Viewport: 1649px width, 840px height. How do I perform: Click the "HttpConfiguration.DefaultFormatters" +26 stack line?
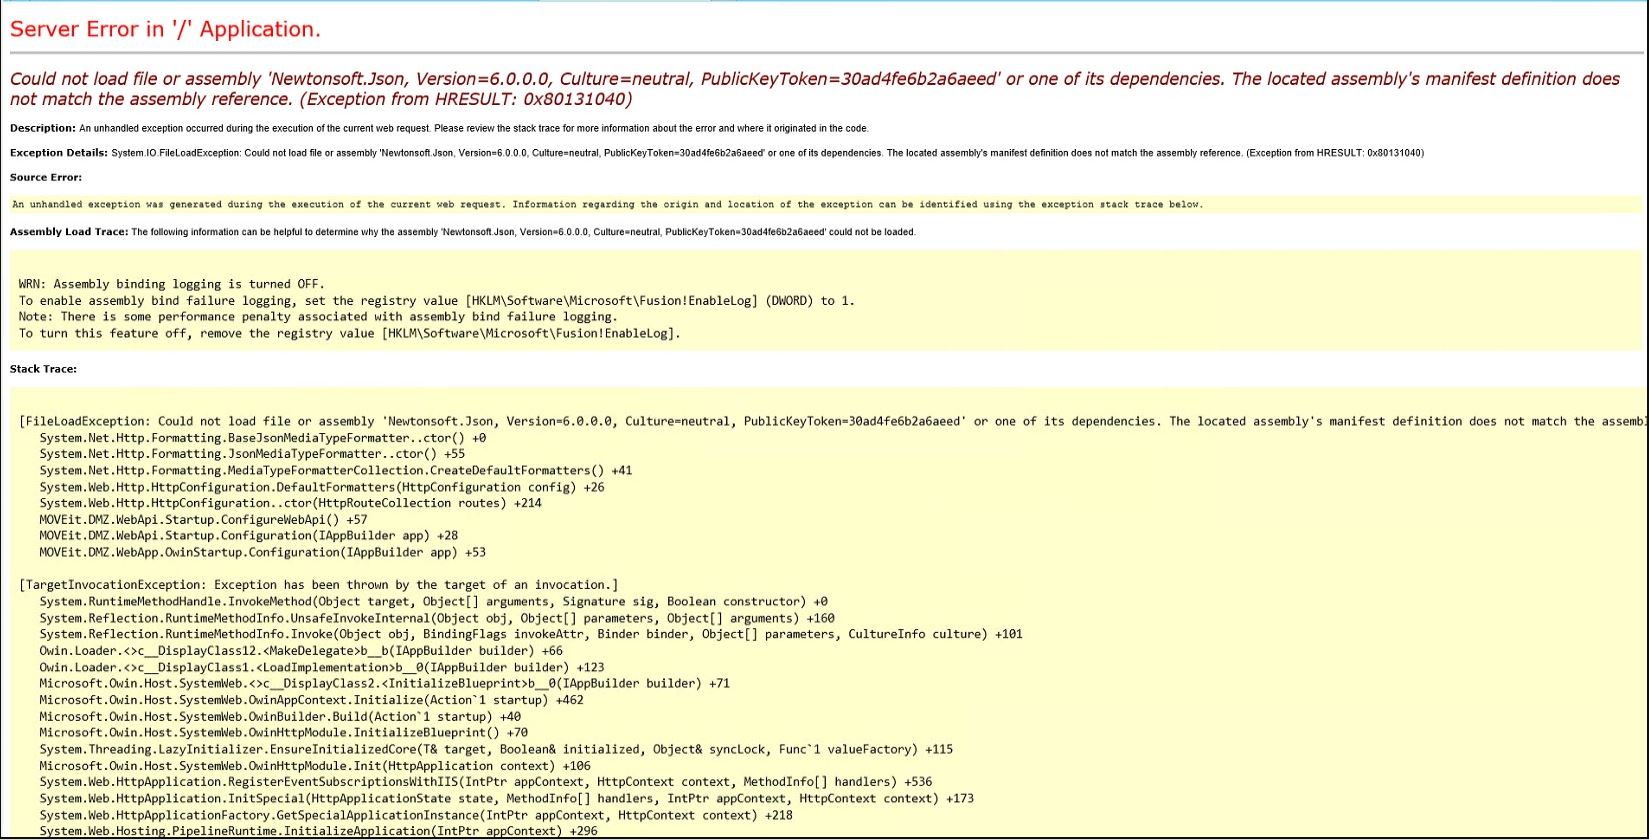tap(322, 487)
